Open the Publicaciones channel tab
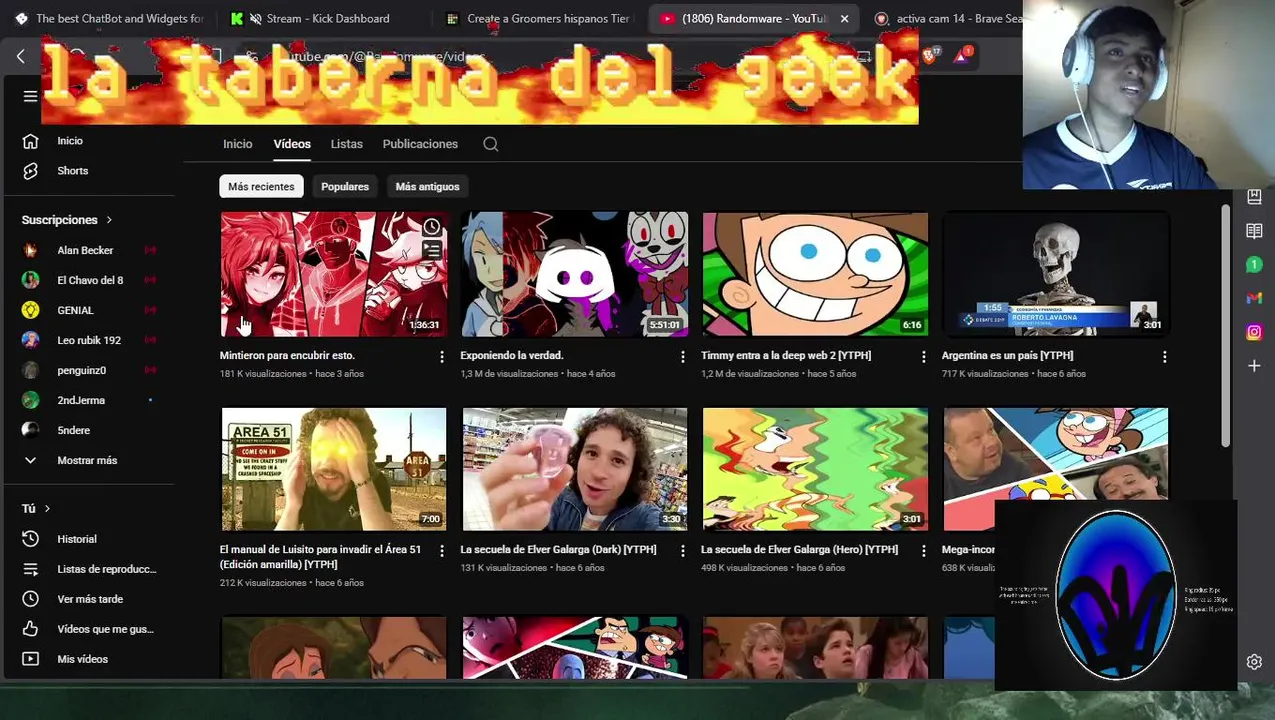Viewport: 1275px width, 720px height. coord(420,144)
